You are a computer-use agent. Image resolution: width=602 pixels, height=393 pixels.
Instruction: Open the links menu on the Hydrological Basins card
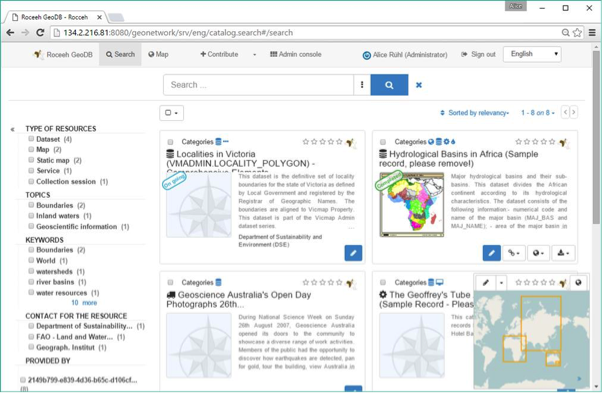point(514,253)
